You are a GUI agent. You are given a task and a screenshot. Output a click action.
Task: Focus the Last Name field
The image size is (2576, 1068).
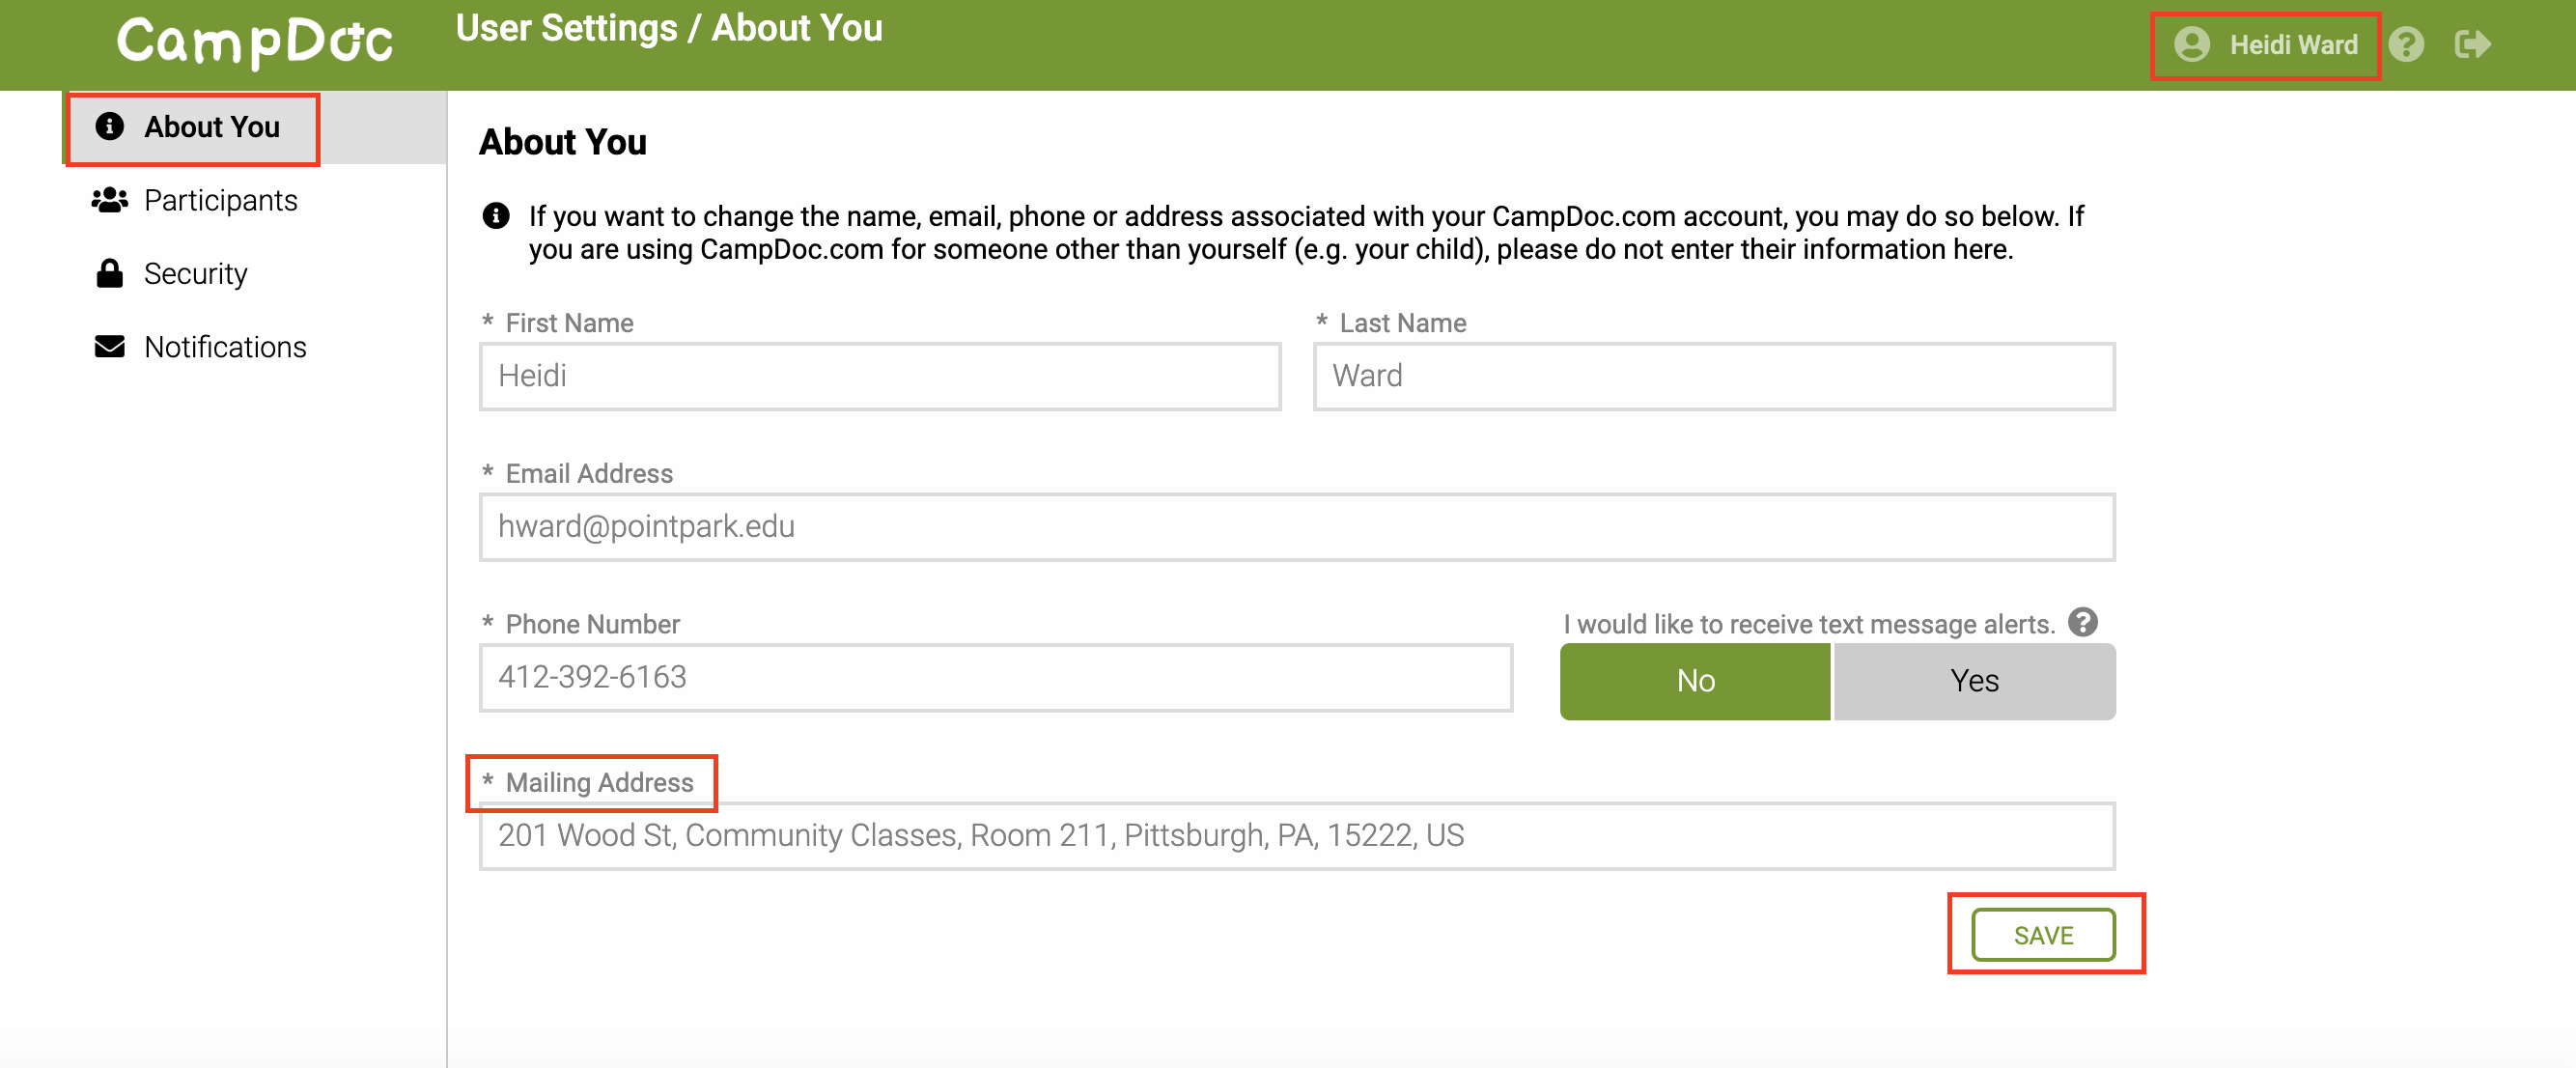[x=1713, y=376]
